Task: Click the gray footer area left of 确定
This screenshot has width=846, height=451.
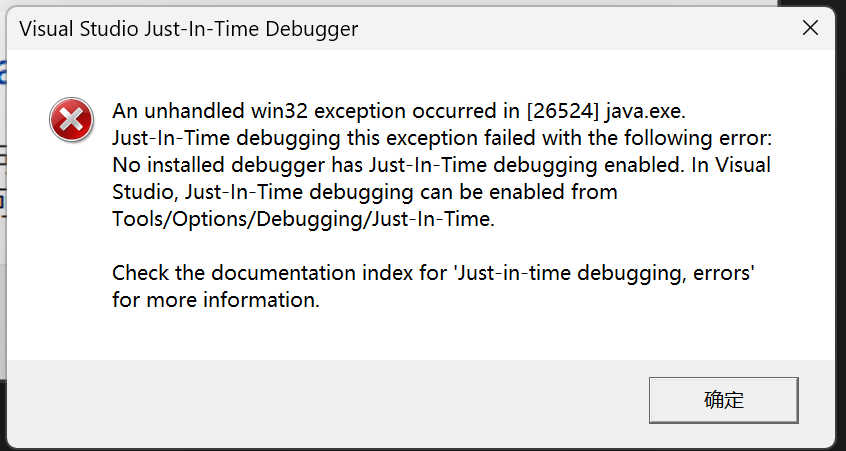Action: pos(320,400)
